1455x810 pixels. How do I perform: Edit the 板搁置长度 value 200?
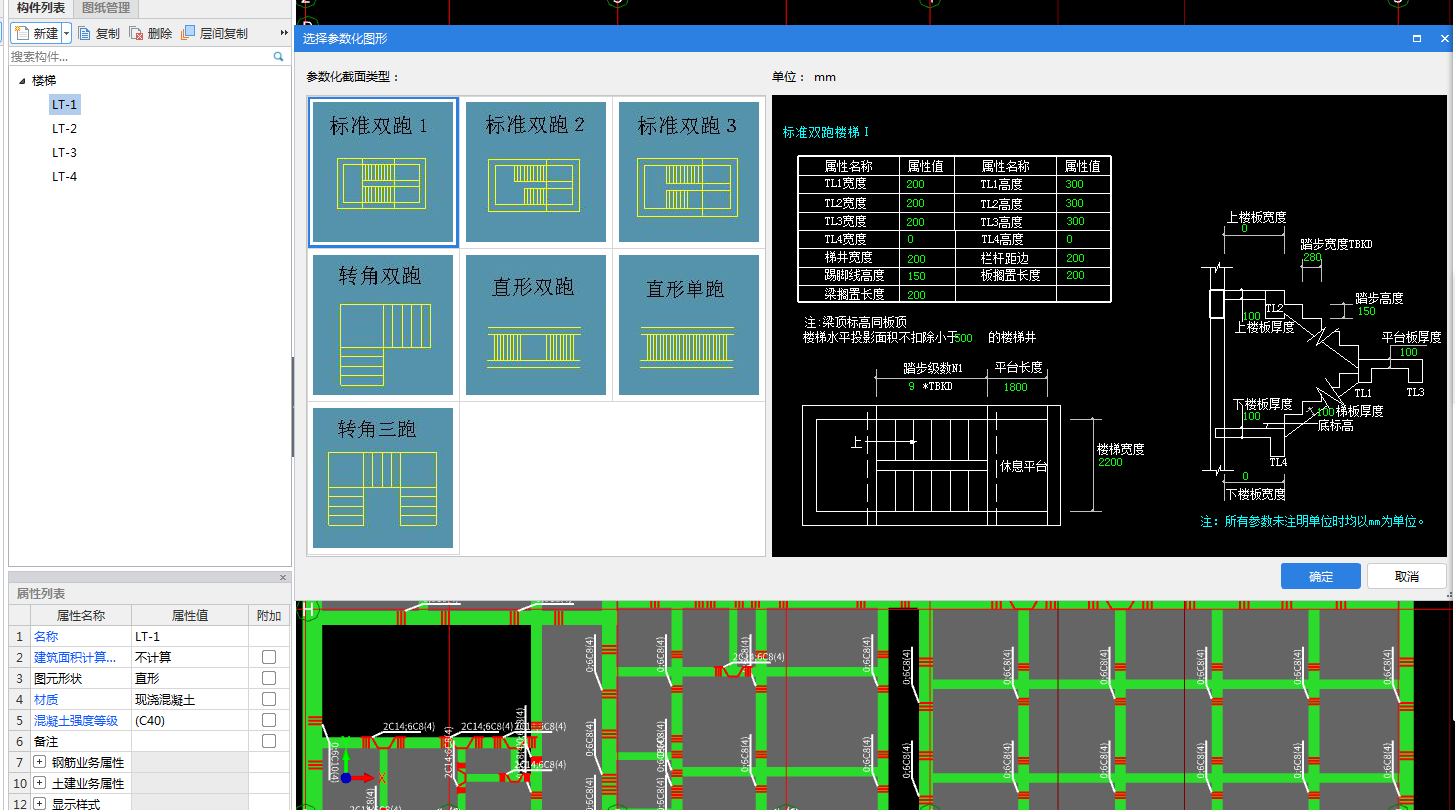point(1075,275)
